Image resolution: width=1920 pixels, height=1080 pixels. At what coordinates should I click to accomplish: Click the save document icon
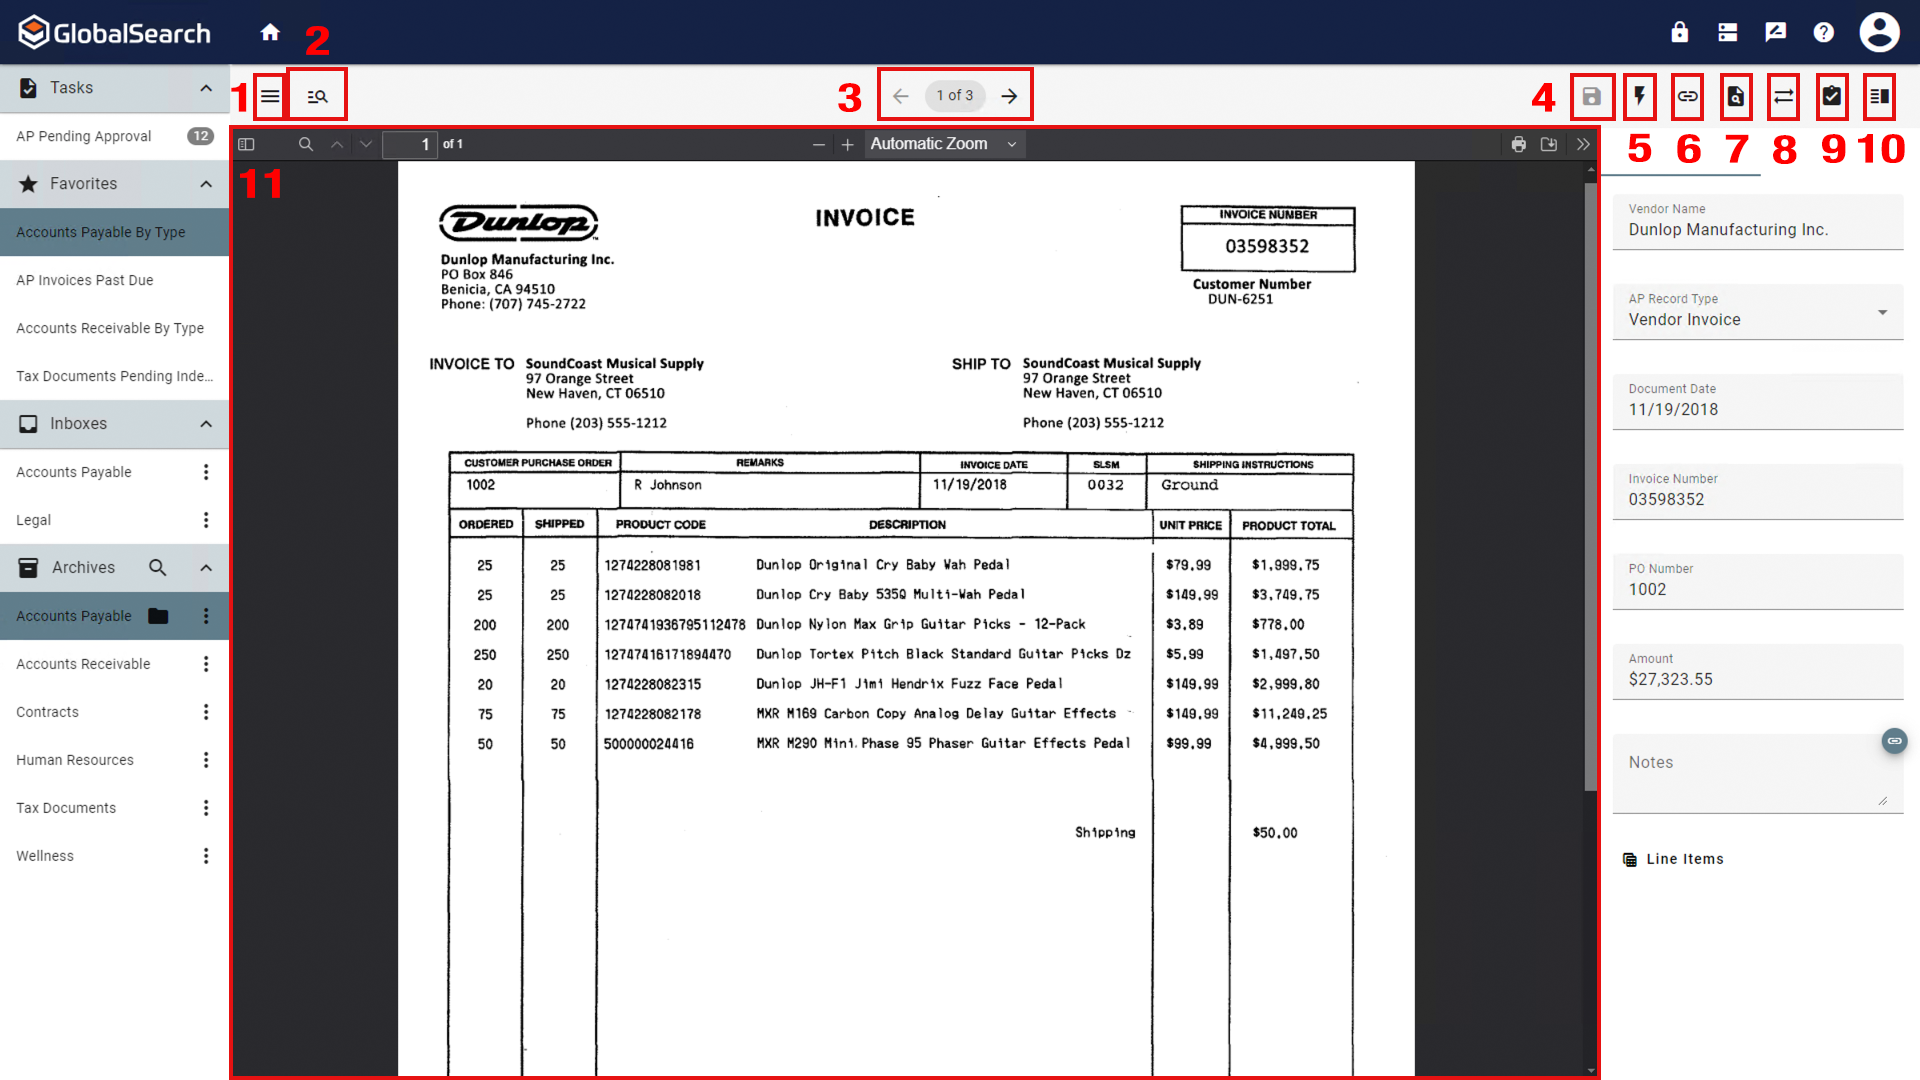click(1592, 95)
